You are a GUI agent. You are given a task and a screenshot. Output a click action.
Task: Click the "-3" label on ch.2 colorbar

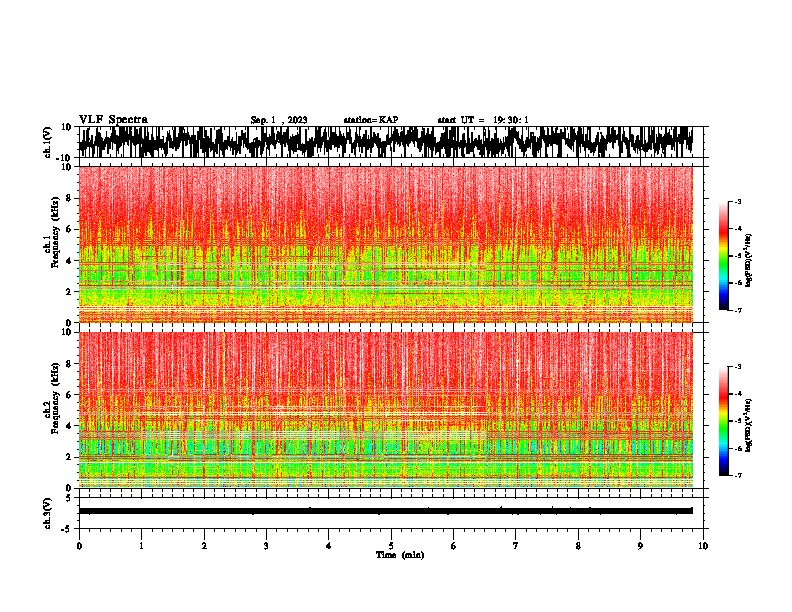[x=737, y=367]
